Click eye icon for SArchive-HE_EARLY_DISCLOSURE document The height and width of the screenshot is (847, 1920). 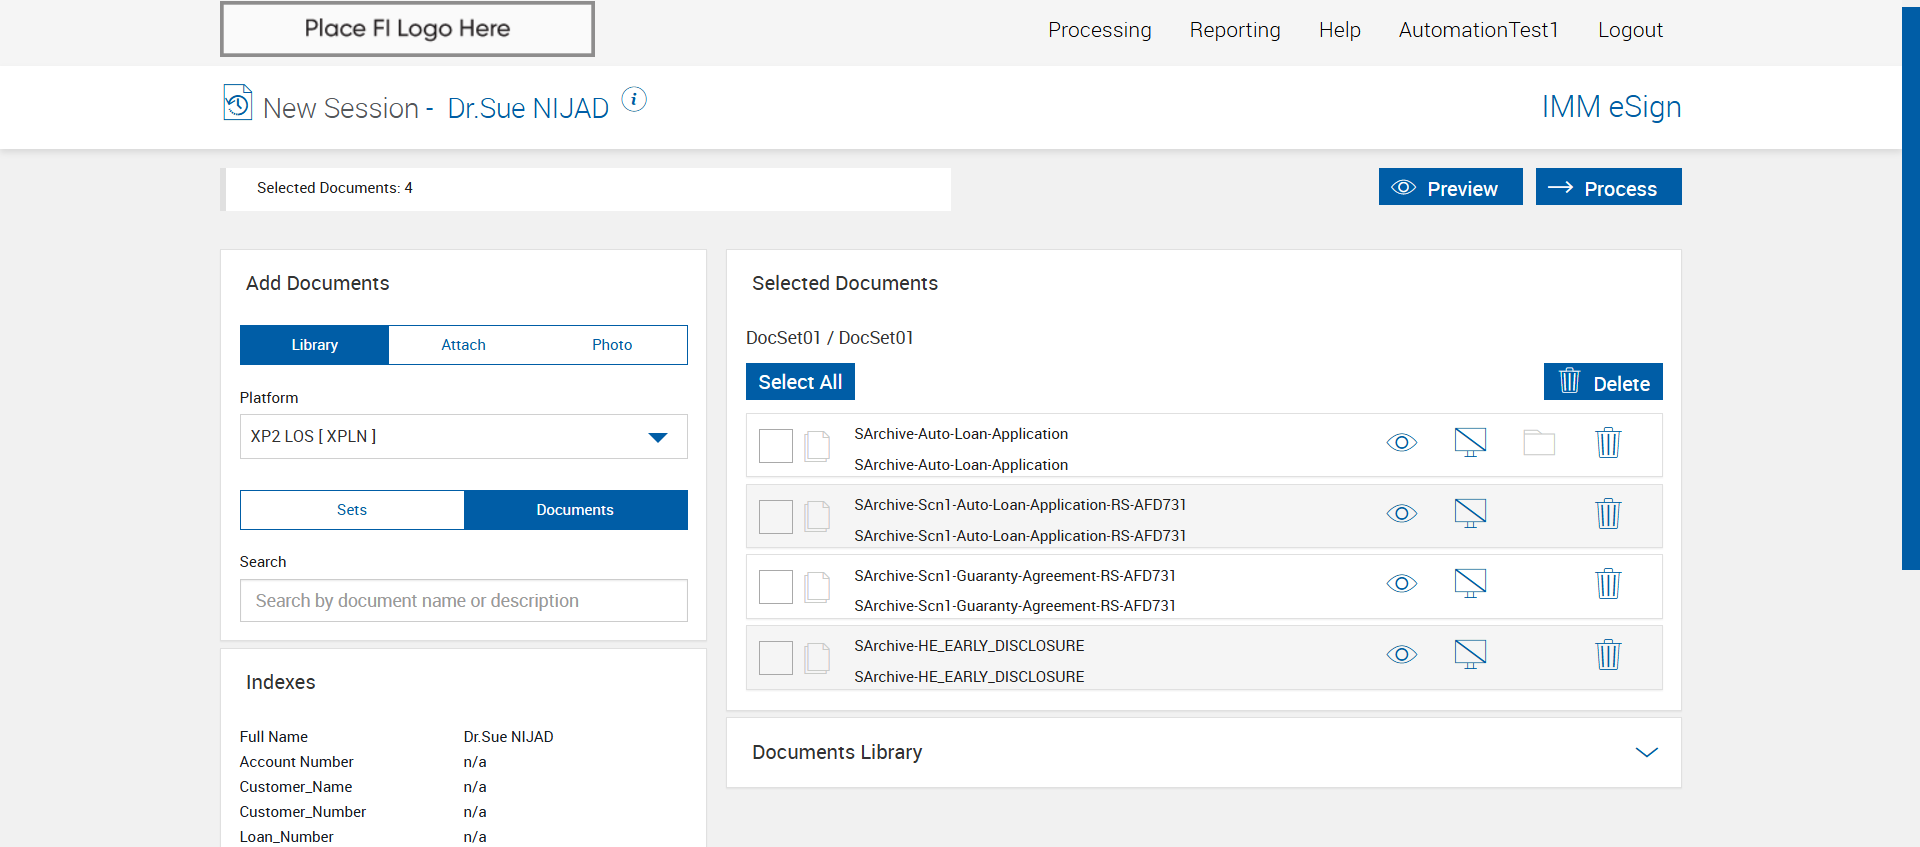1401,655
